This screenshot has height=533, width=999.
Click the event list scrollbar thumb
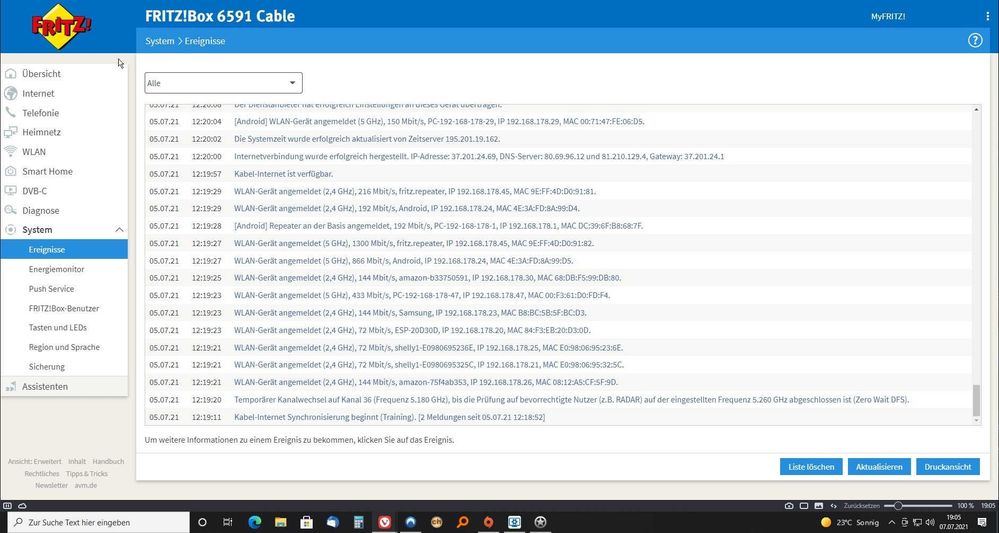(976, 400)
